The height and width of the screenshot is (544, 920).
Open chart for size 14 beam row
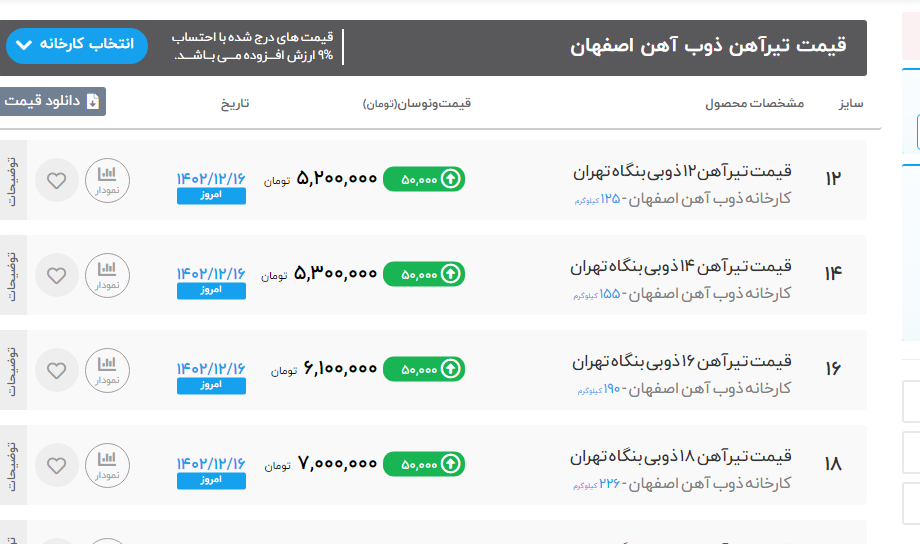coord(107,275)
